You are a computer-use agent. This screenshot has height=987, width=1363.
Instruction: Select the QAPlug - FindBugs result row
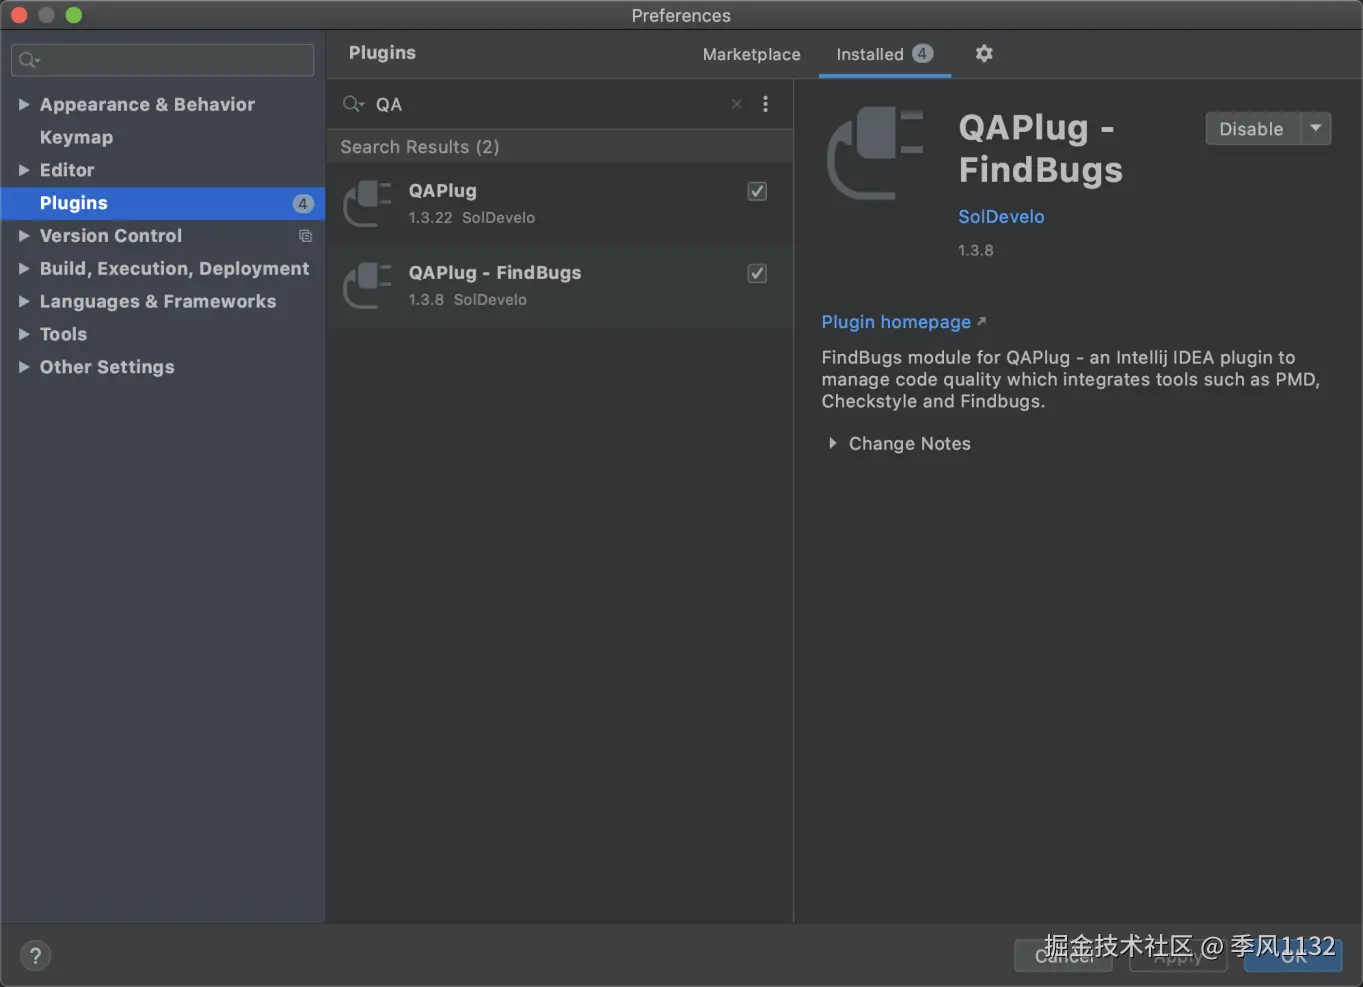pos(560,286)
